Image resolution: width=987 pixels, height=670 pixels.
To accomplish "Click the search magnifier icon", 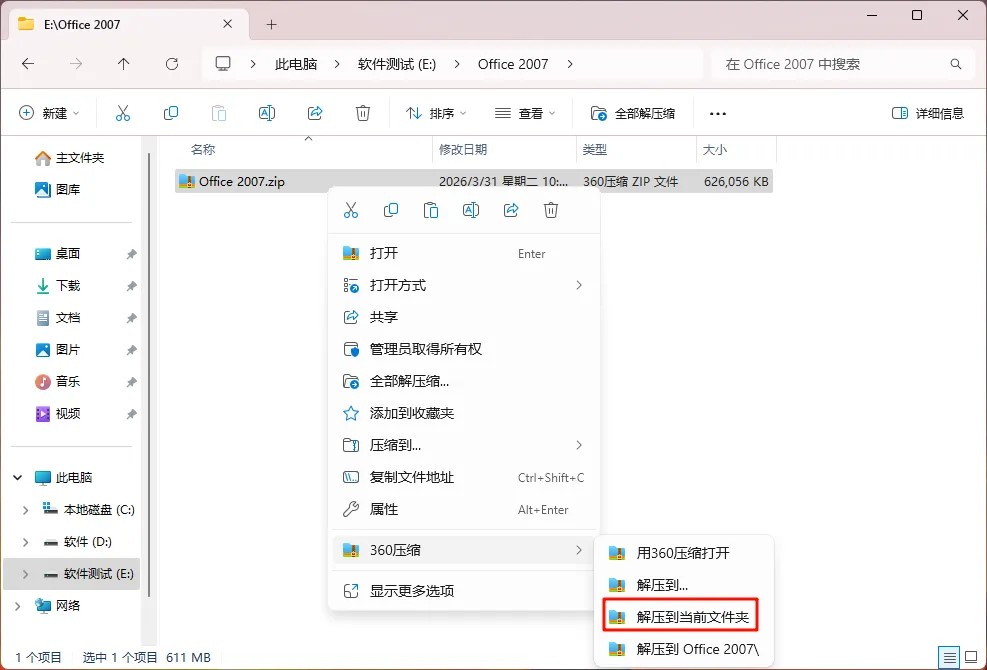I will coord(956,64).
